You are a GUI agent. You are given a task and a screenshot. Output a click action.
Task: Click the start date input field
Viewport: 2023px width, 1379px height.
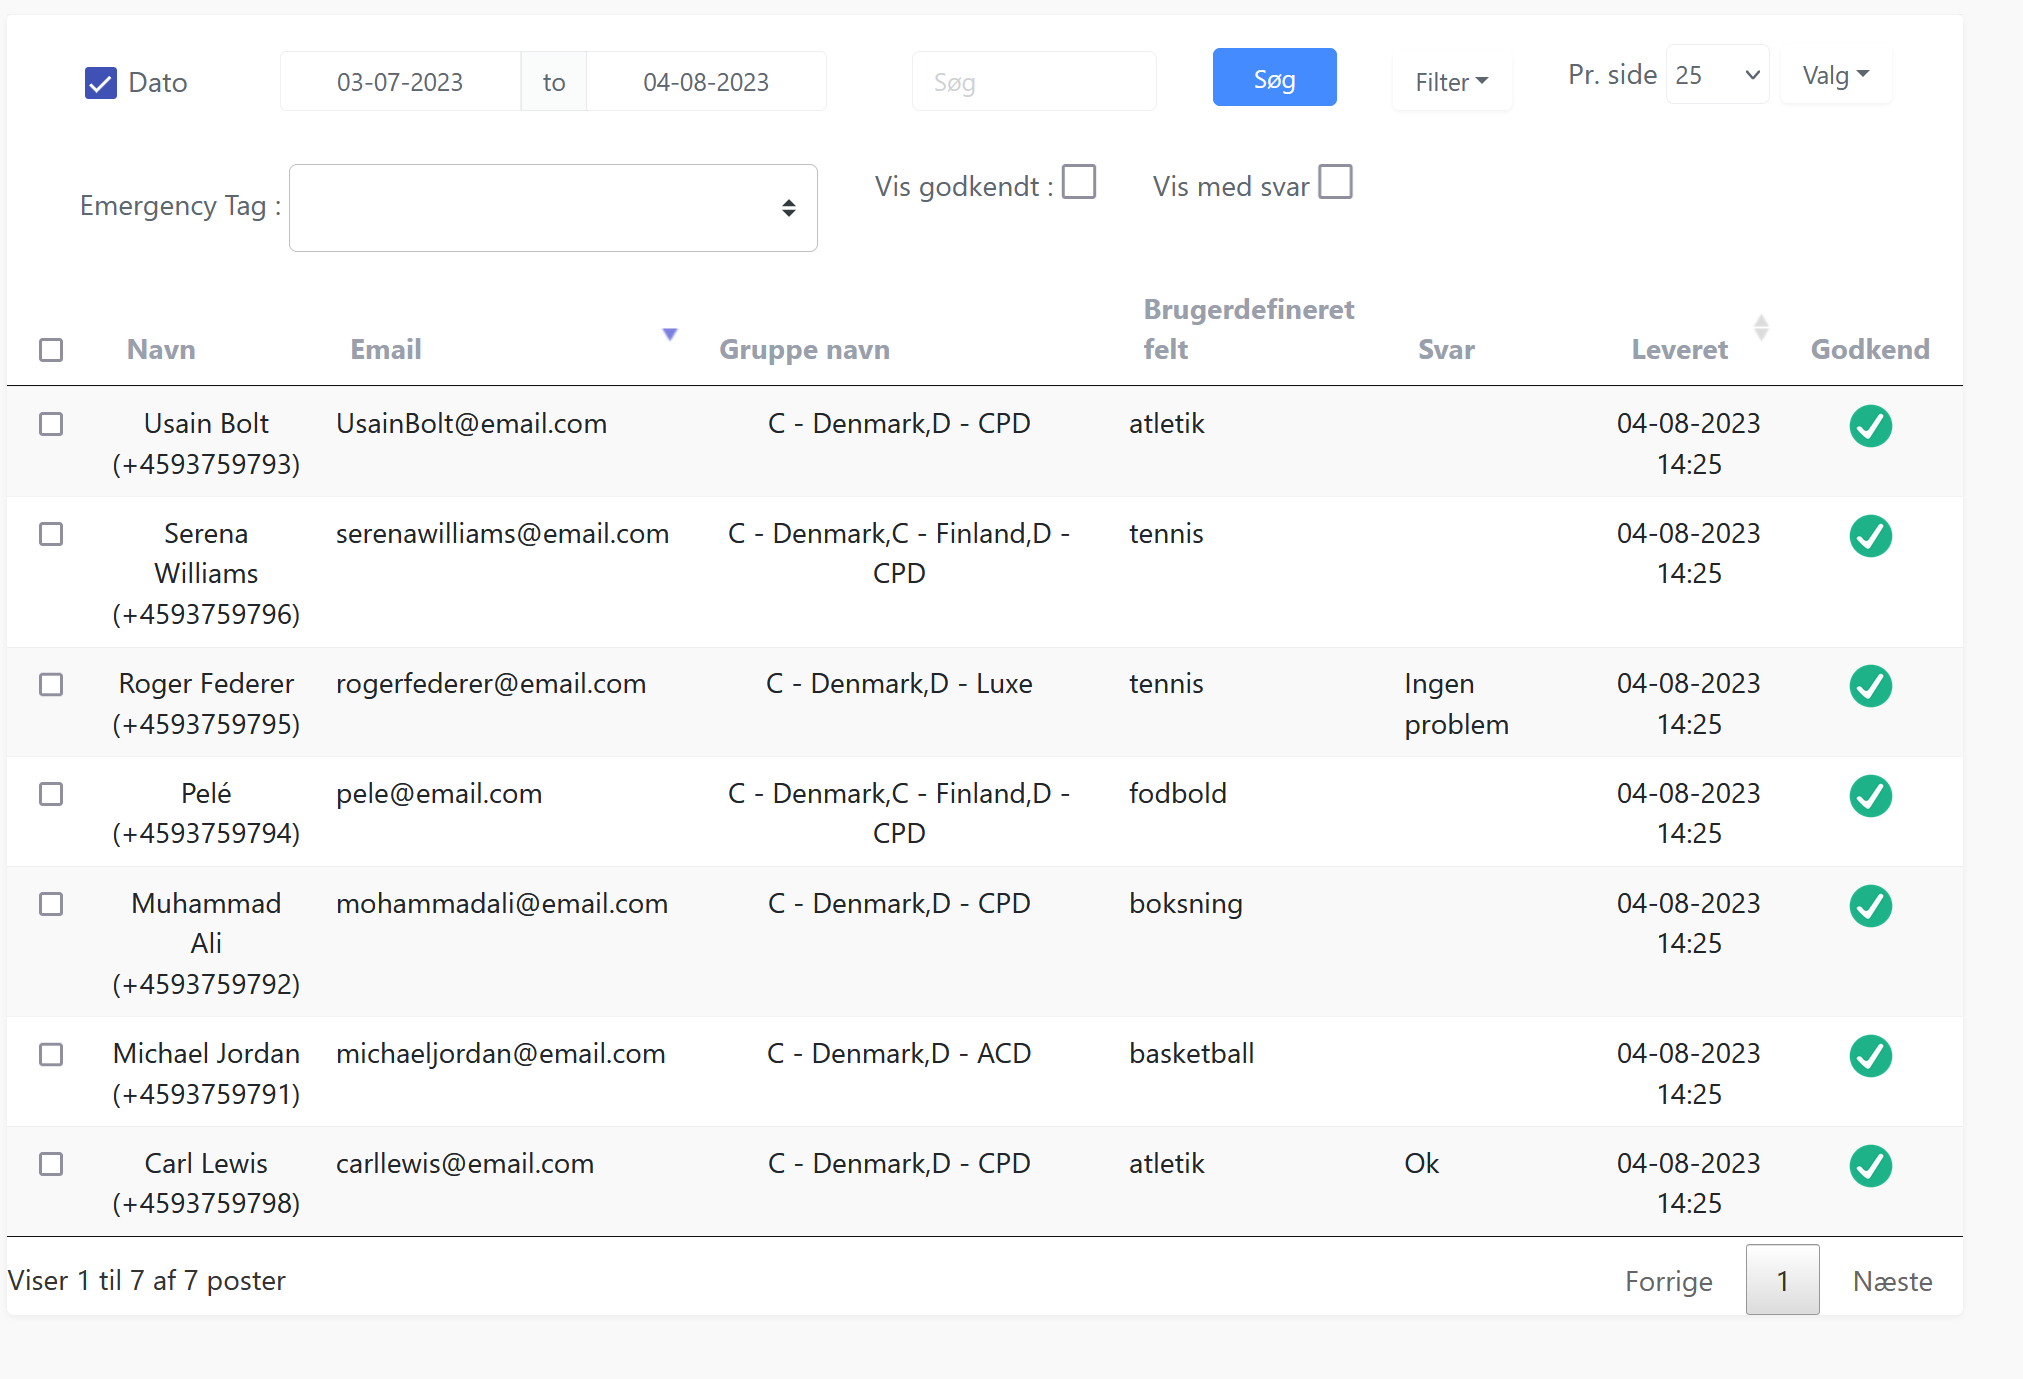click(x=403, y=80)
